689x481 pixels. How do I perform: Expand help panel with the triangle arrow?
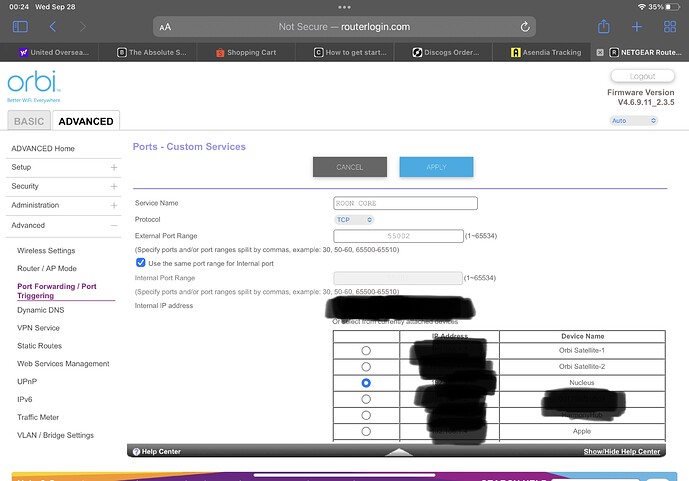(x=399, y=452)
